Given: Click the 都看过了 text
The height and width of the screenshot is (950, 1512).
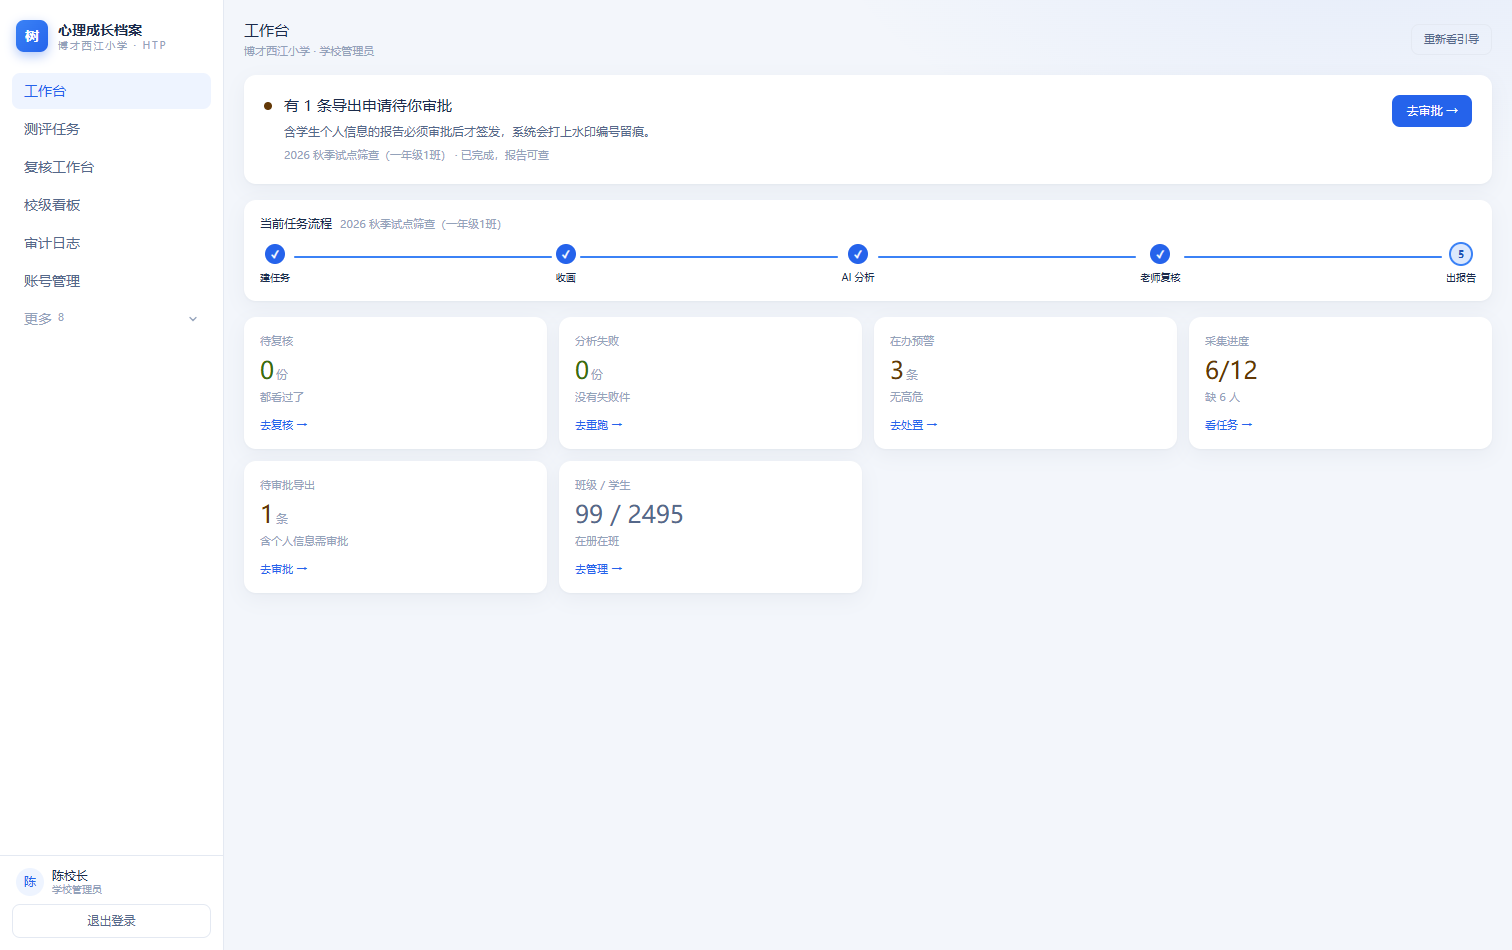Looking at the screenshot, I should click(282, 397).
